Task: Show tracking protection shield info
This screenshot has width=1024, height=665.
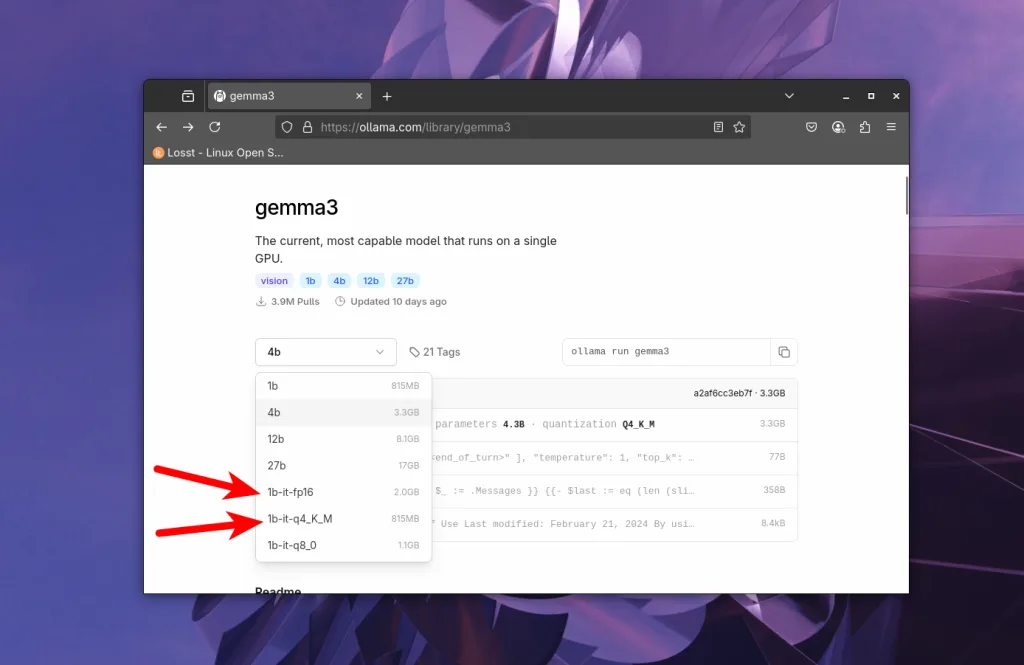Action: (x=287, y=127)
